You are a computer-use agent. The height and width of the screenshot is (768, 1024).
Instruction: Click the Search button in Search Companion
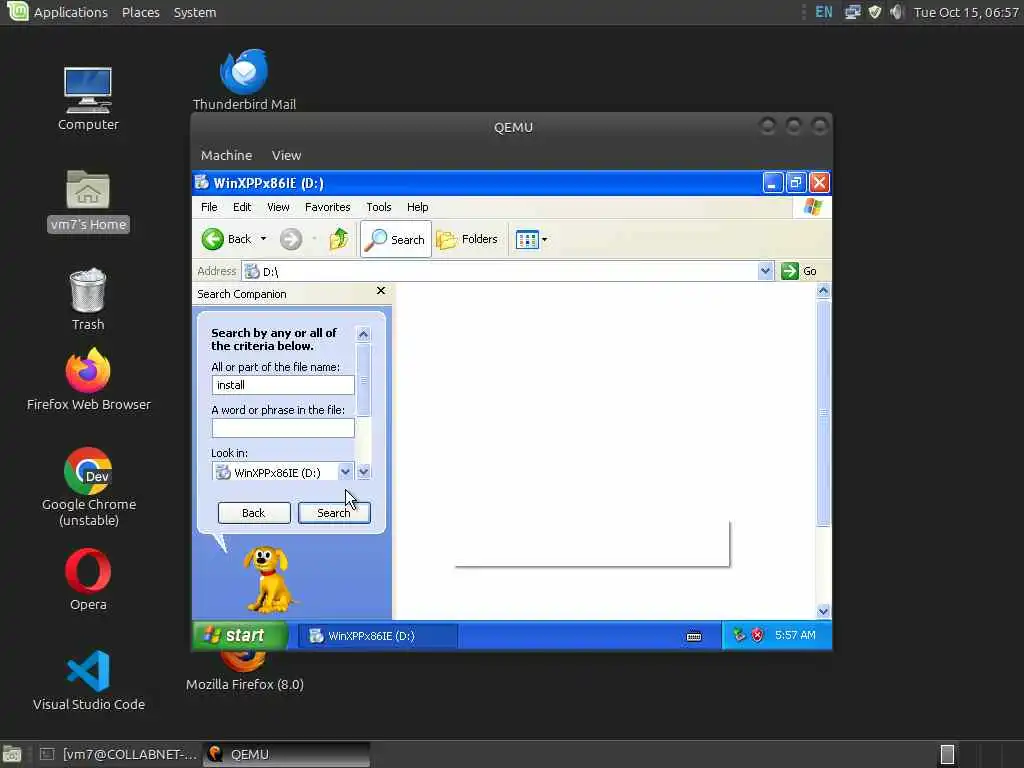point(334,513)
